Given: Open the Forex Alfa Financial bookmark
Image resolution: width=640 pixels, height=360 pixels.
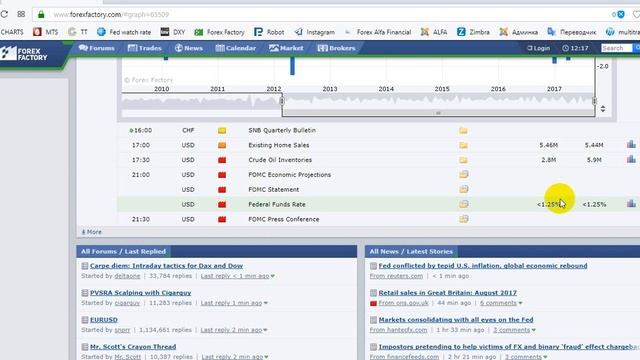Looking at the screenshot, I should click(378, 32).
